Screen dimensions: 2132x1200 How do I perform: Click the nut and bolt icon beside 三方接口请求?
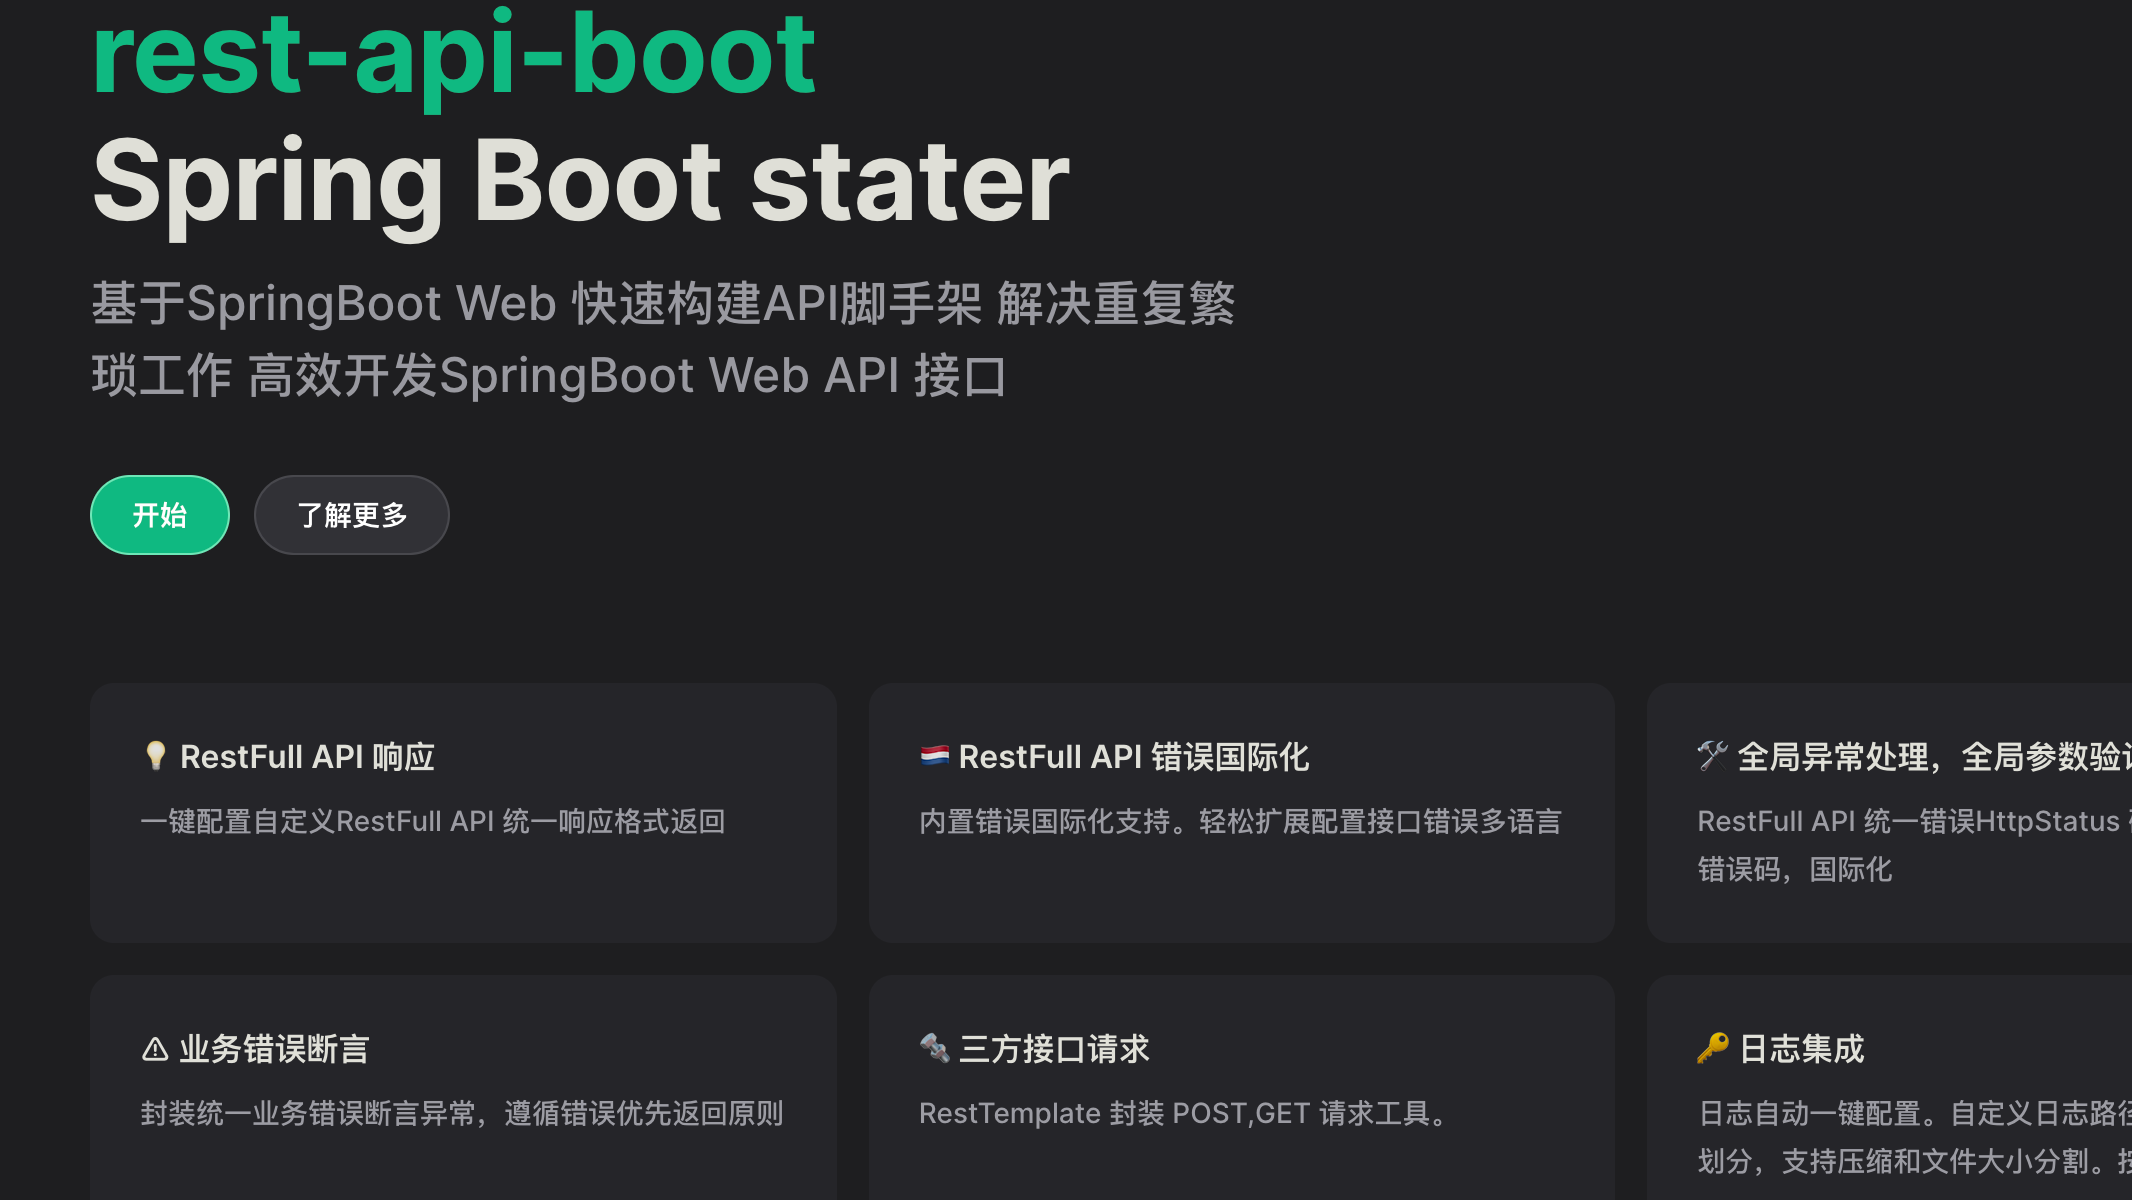(x=934, y=1048)
